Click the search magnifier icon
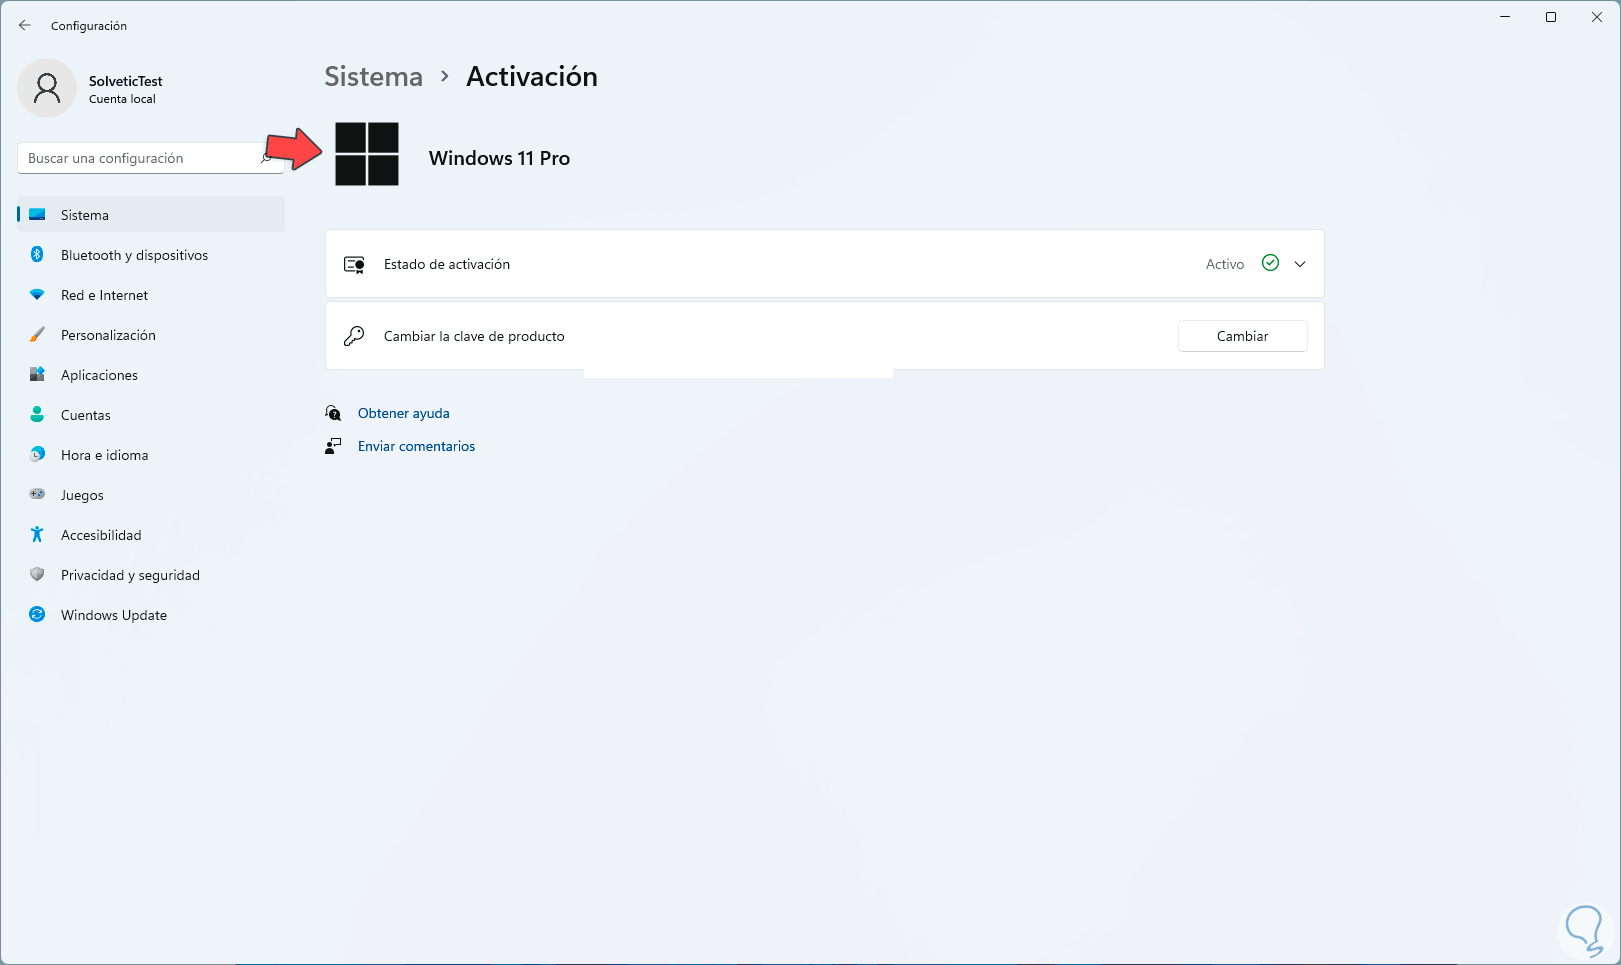 268,158
